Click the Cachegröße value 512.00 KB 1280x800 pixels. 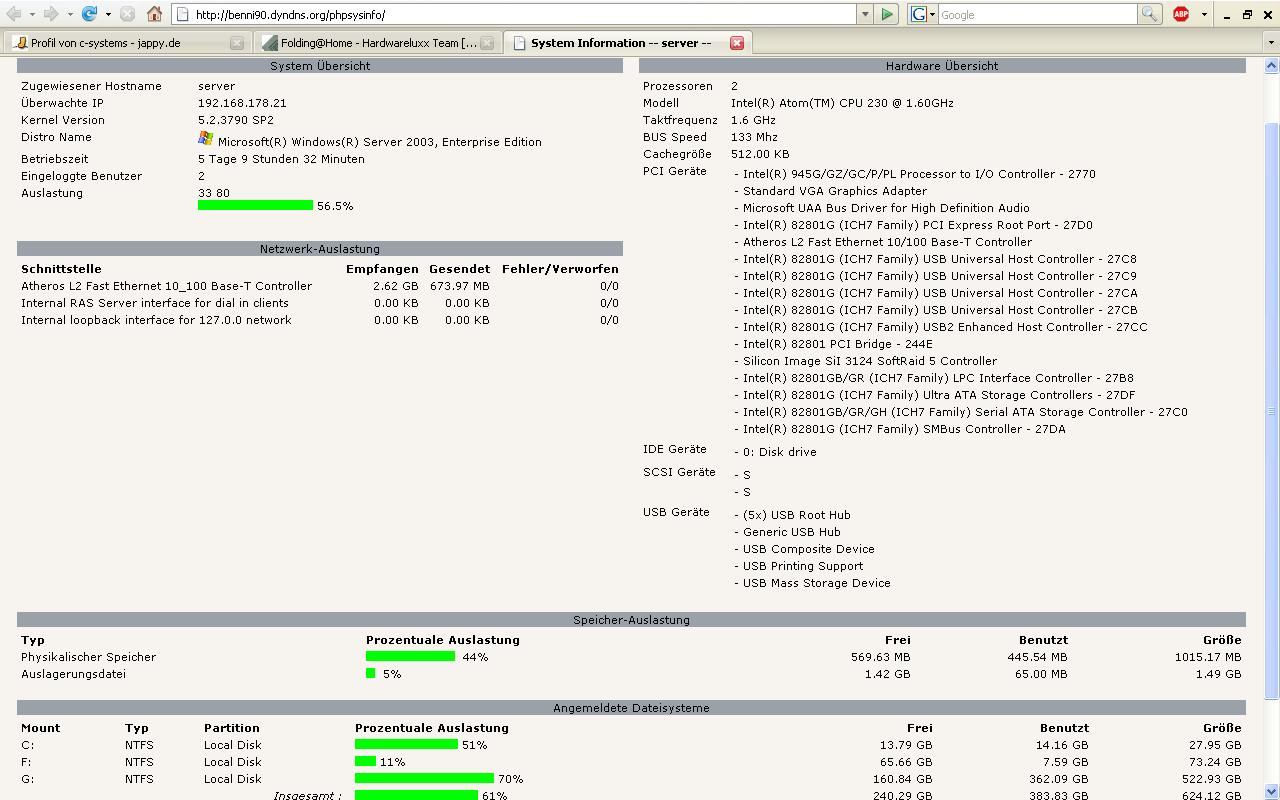pos(760,153)
